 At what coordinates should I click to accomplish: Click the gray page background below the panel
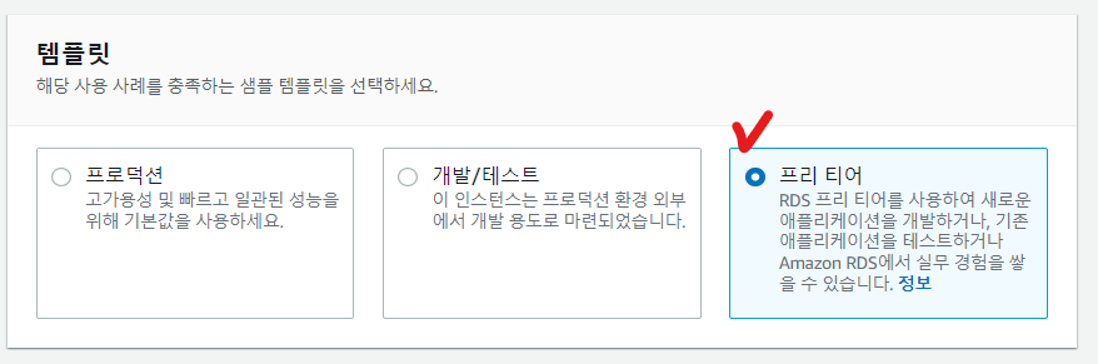pos(549,356)
